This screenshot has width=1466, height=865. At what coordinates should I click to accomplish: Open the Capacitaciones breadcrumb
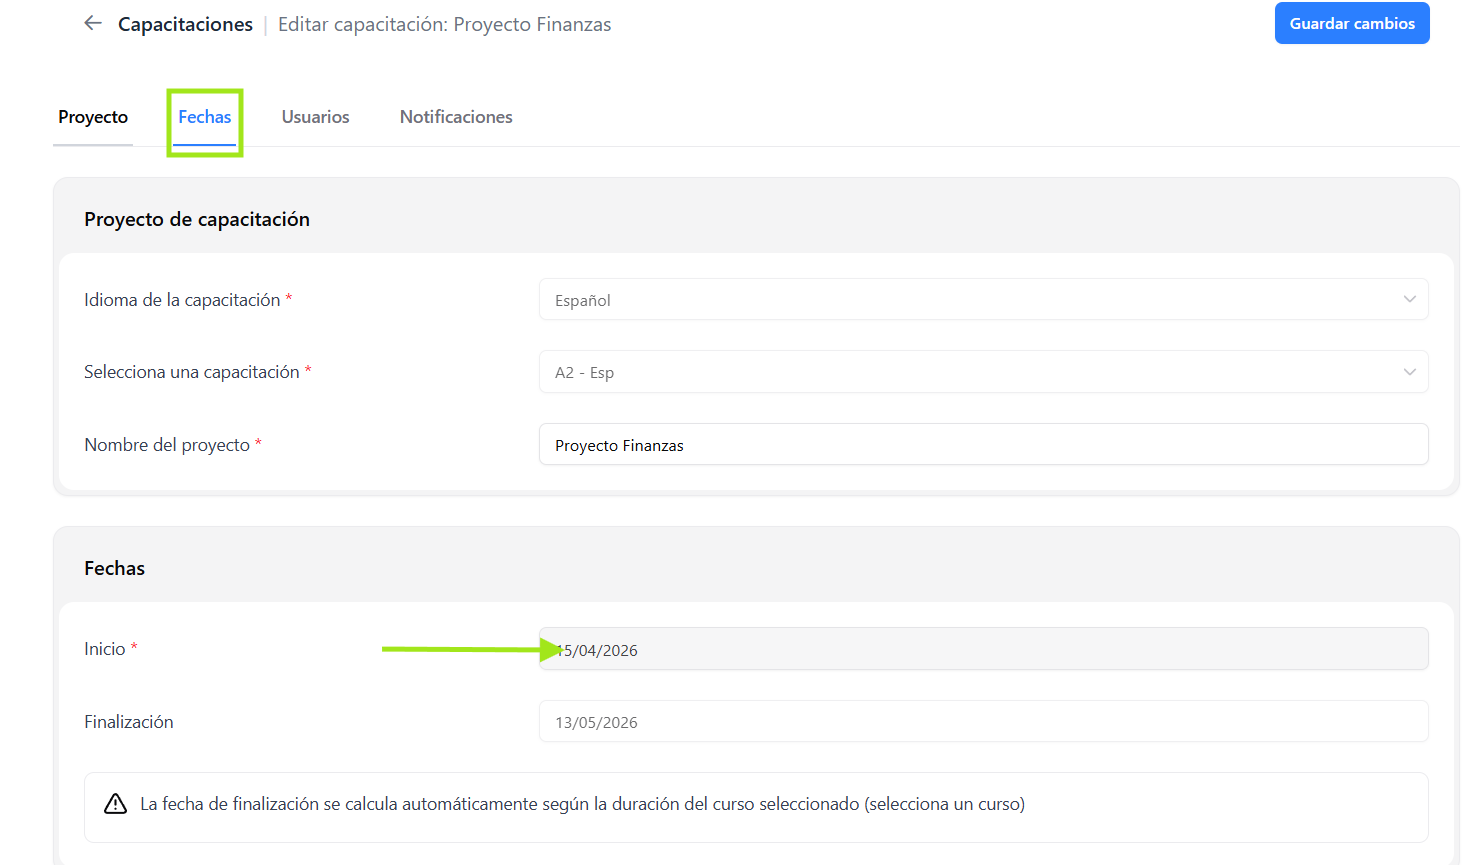(185, 24)
